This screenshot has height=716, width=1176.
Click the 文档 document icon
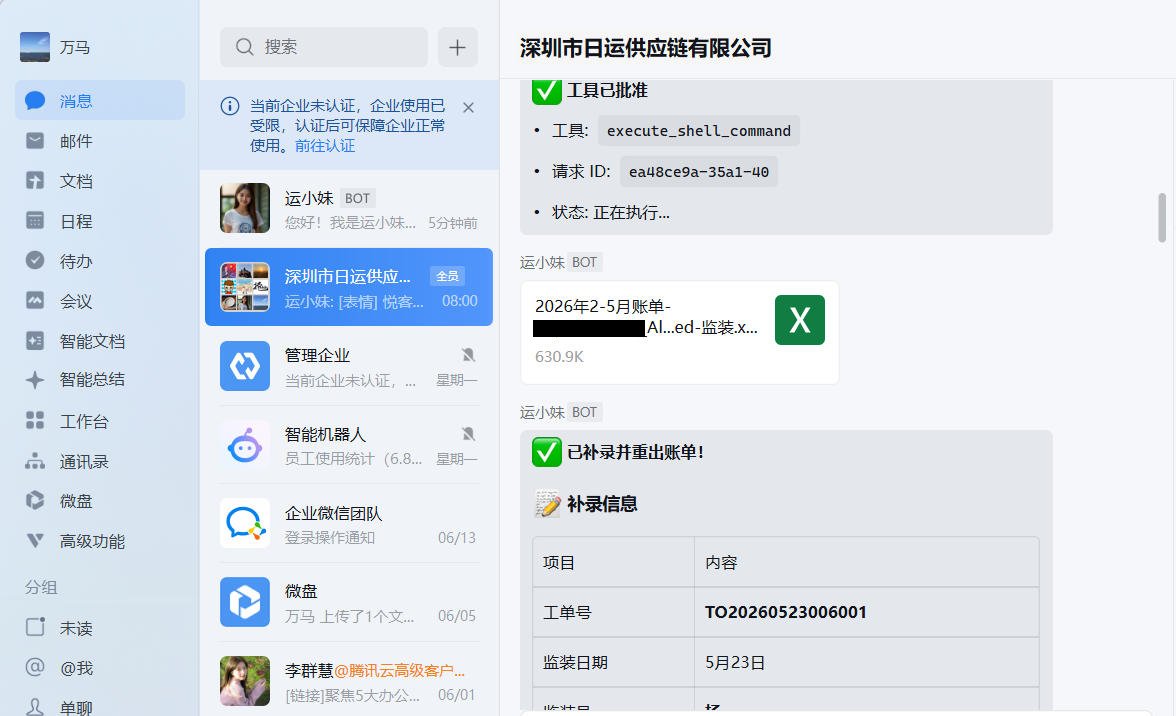(x=35, y=180)
